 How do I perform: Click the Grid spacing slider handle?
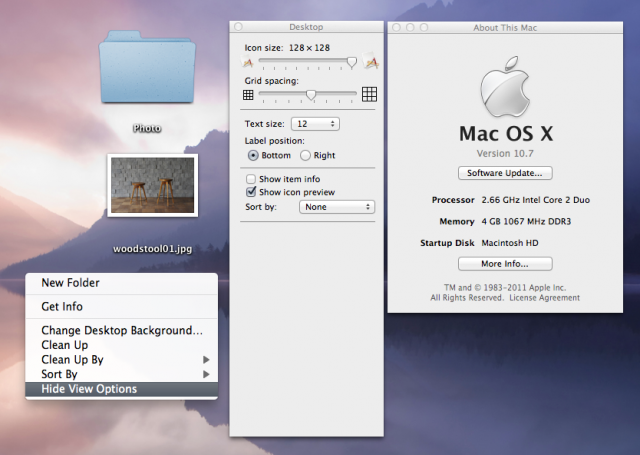pos(311,95)
